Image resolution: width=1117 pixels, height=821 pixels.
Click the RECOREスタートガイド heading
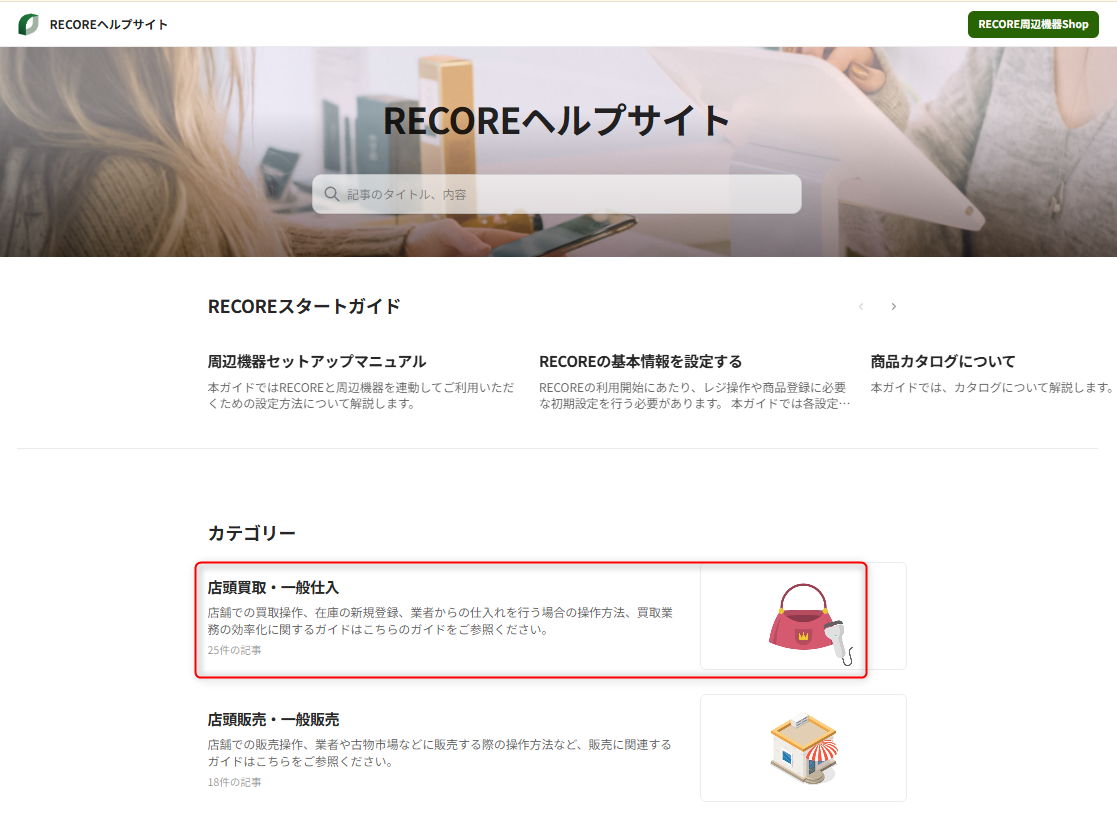(x=304, y=306)
